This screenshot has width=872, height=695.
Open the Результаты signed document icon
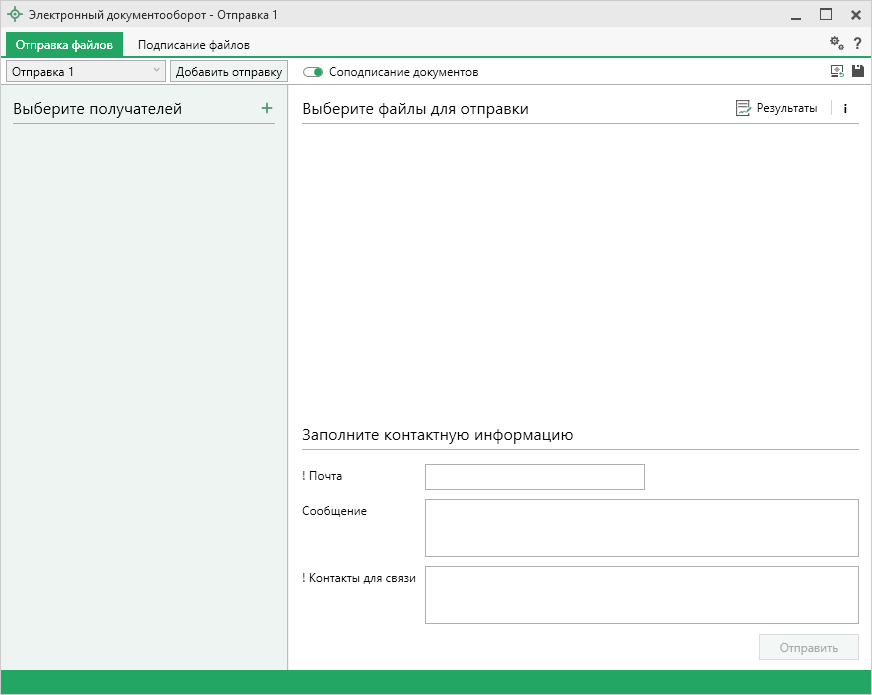click(x=743, y=108)
